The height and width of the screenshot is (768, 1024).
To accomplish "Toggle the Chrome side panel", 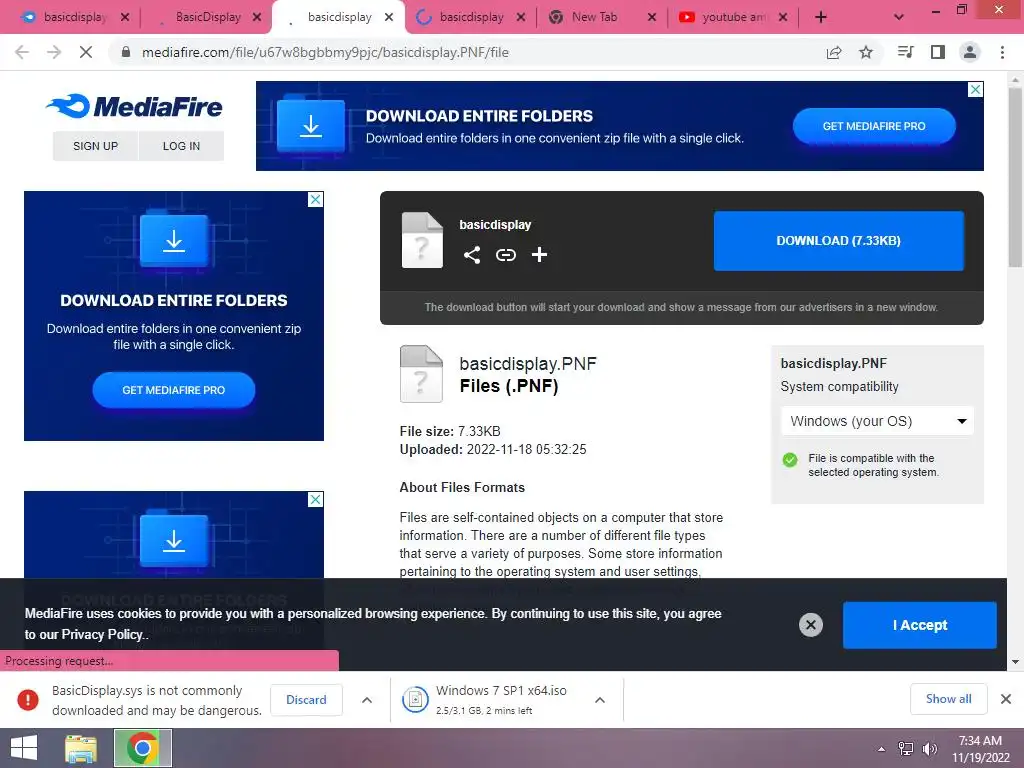I will (938, 52).
